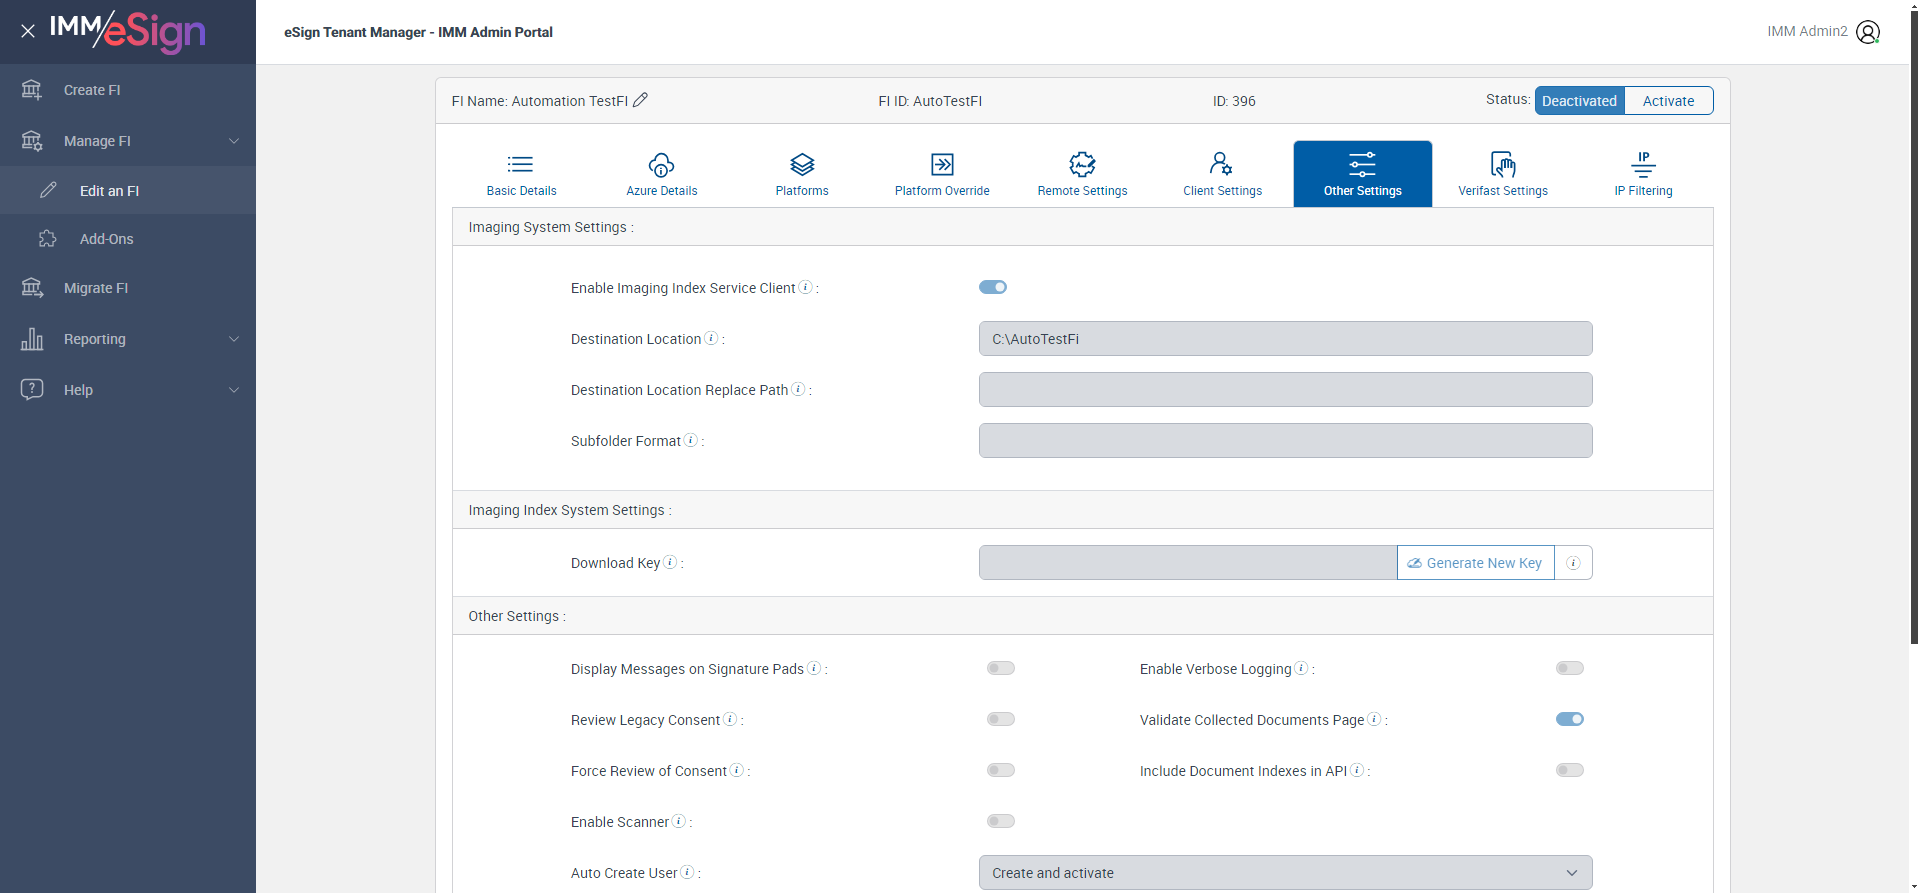Click the Activate status button
Viewport: 1920px width, 893px height.
1668,101
